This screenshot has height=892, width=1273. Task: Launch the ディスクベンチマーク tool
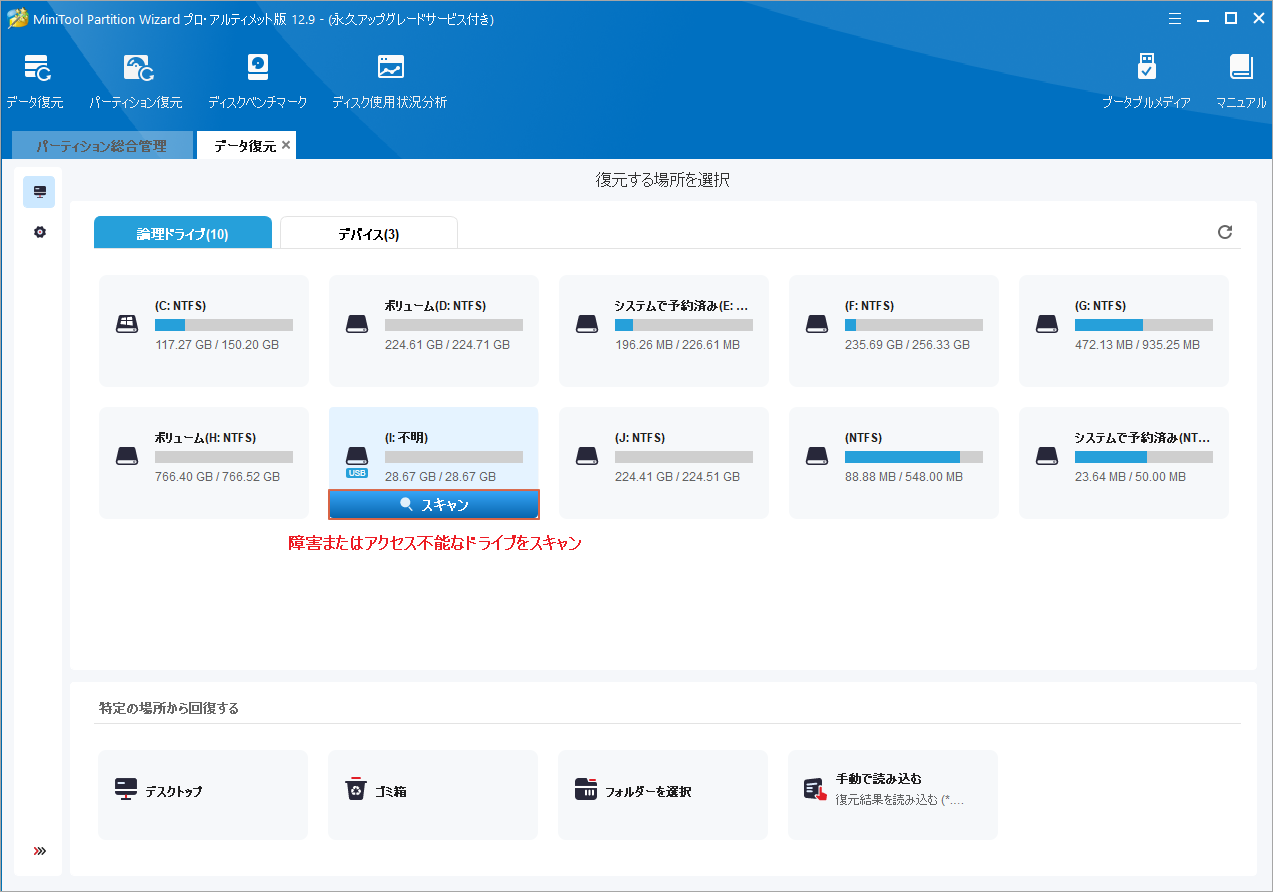coord(258,68)
